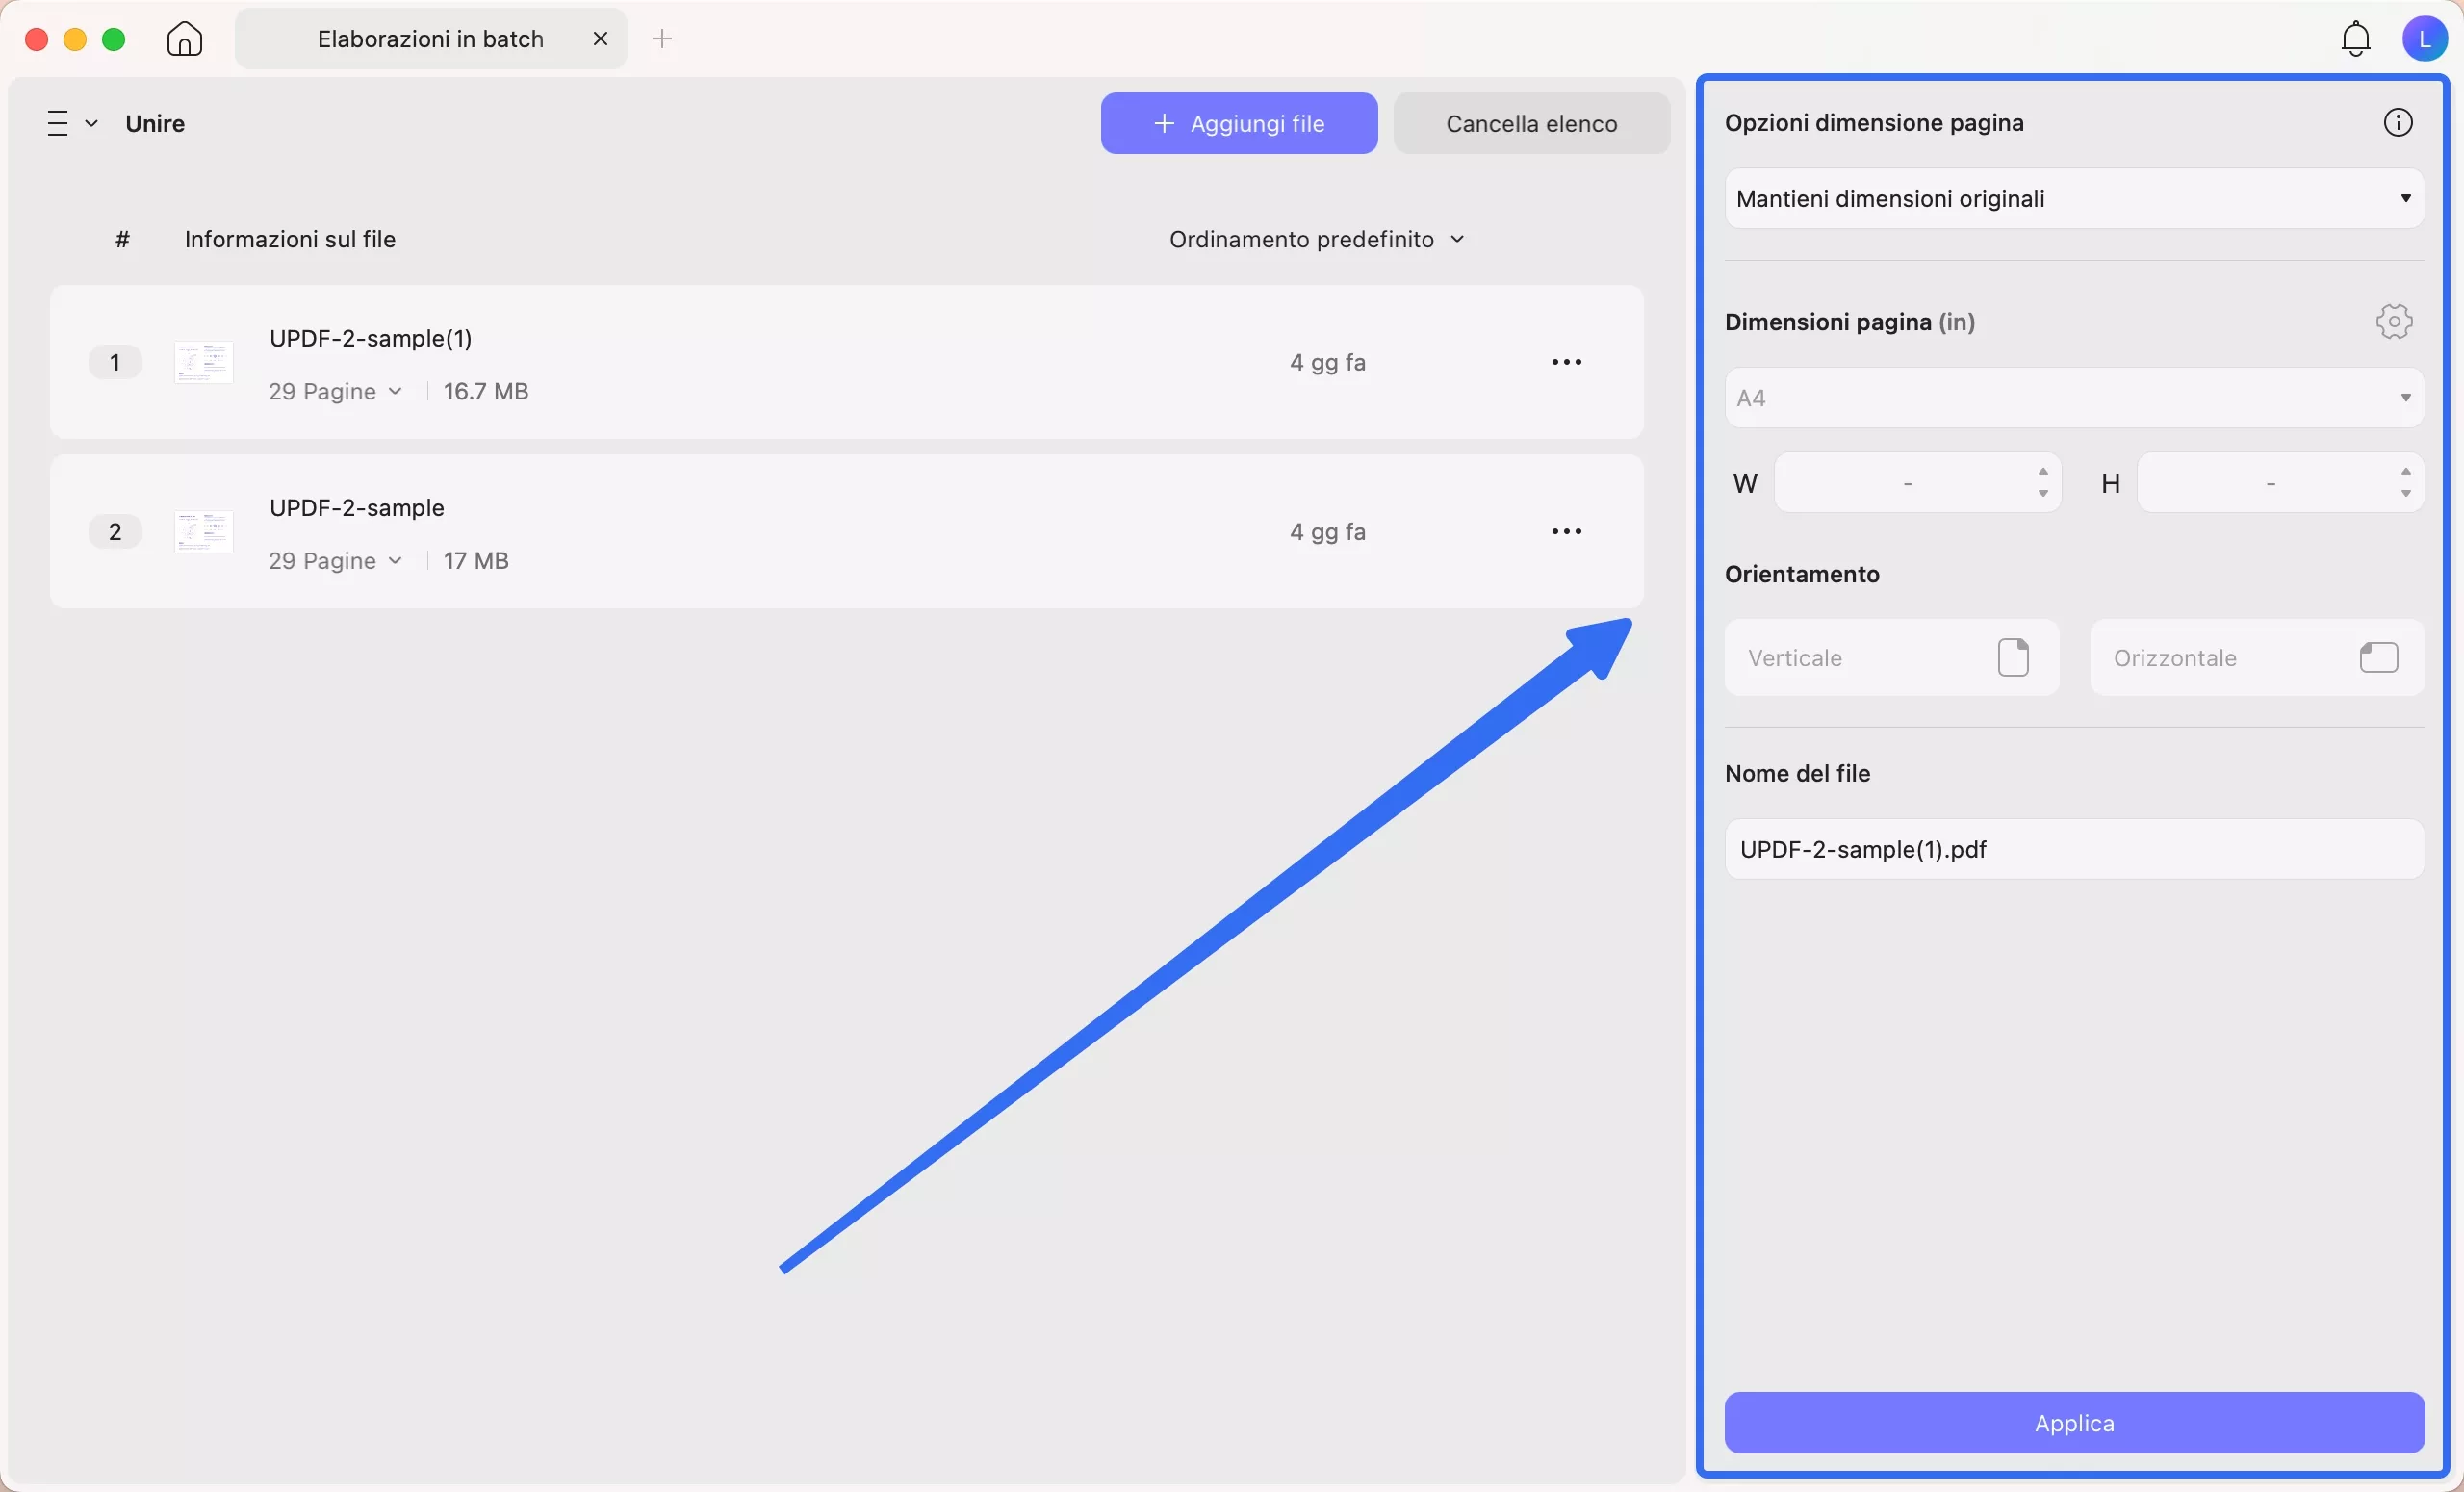Select Orizzontale orientation
Viewport: 2464px width, 1492px height.
(x=2256, y=658)
